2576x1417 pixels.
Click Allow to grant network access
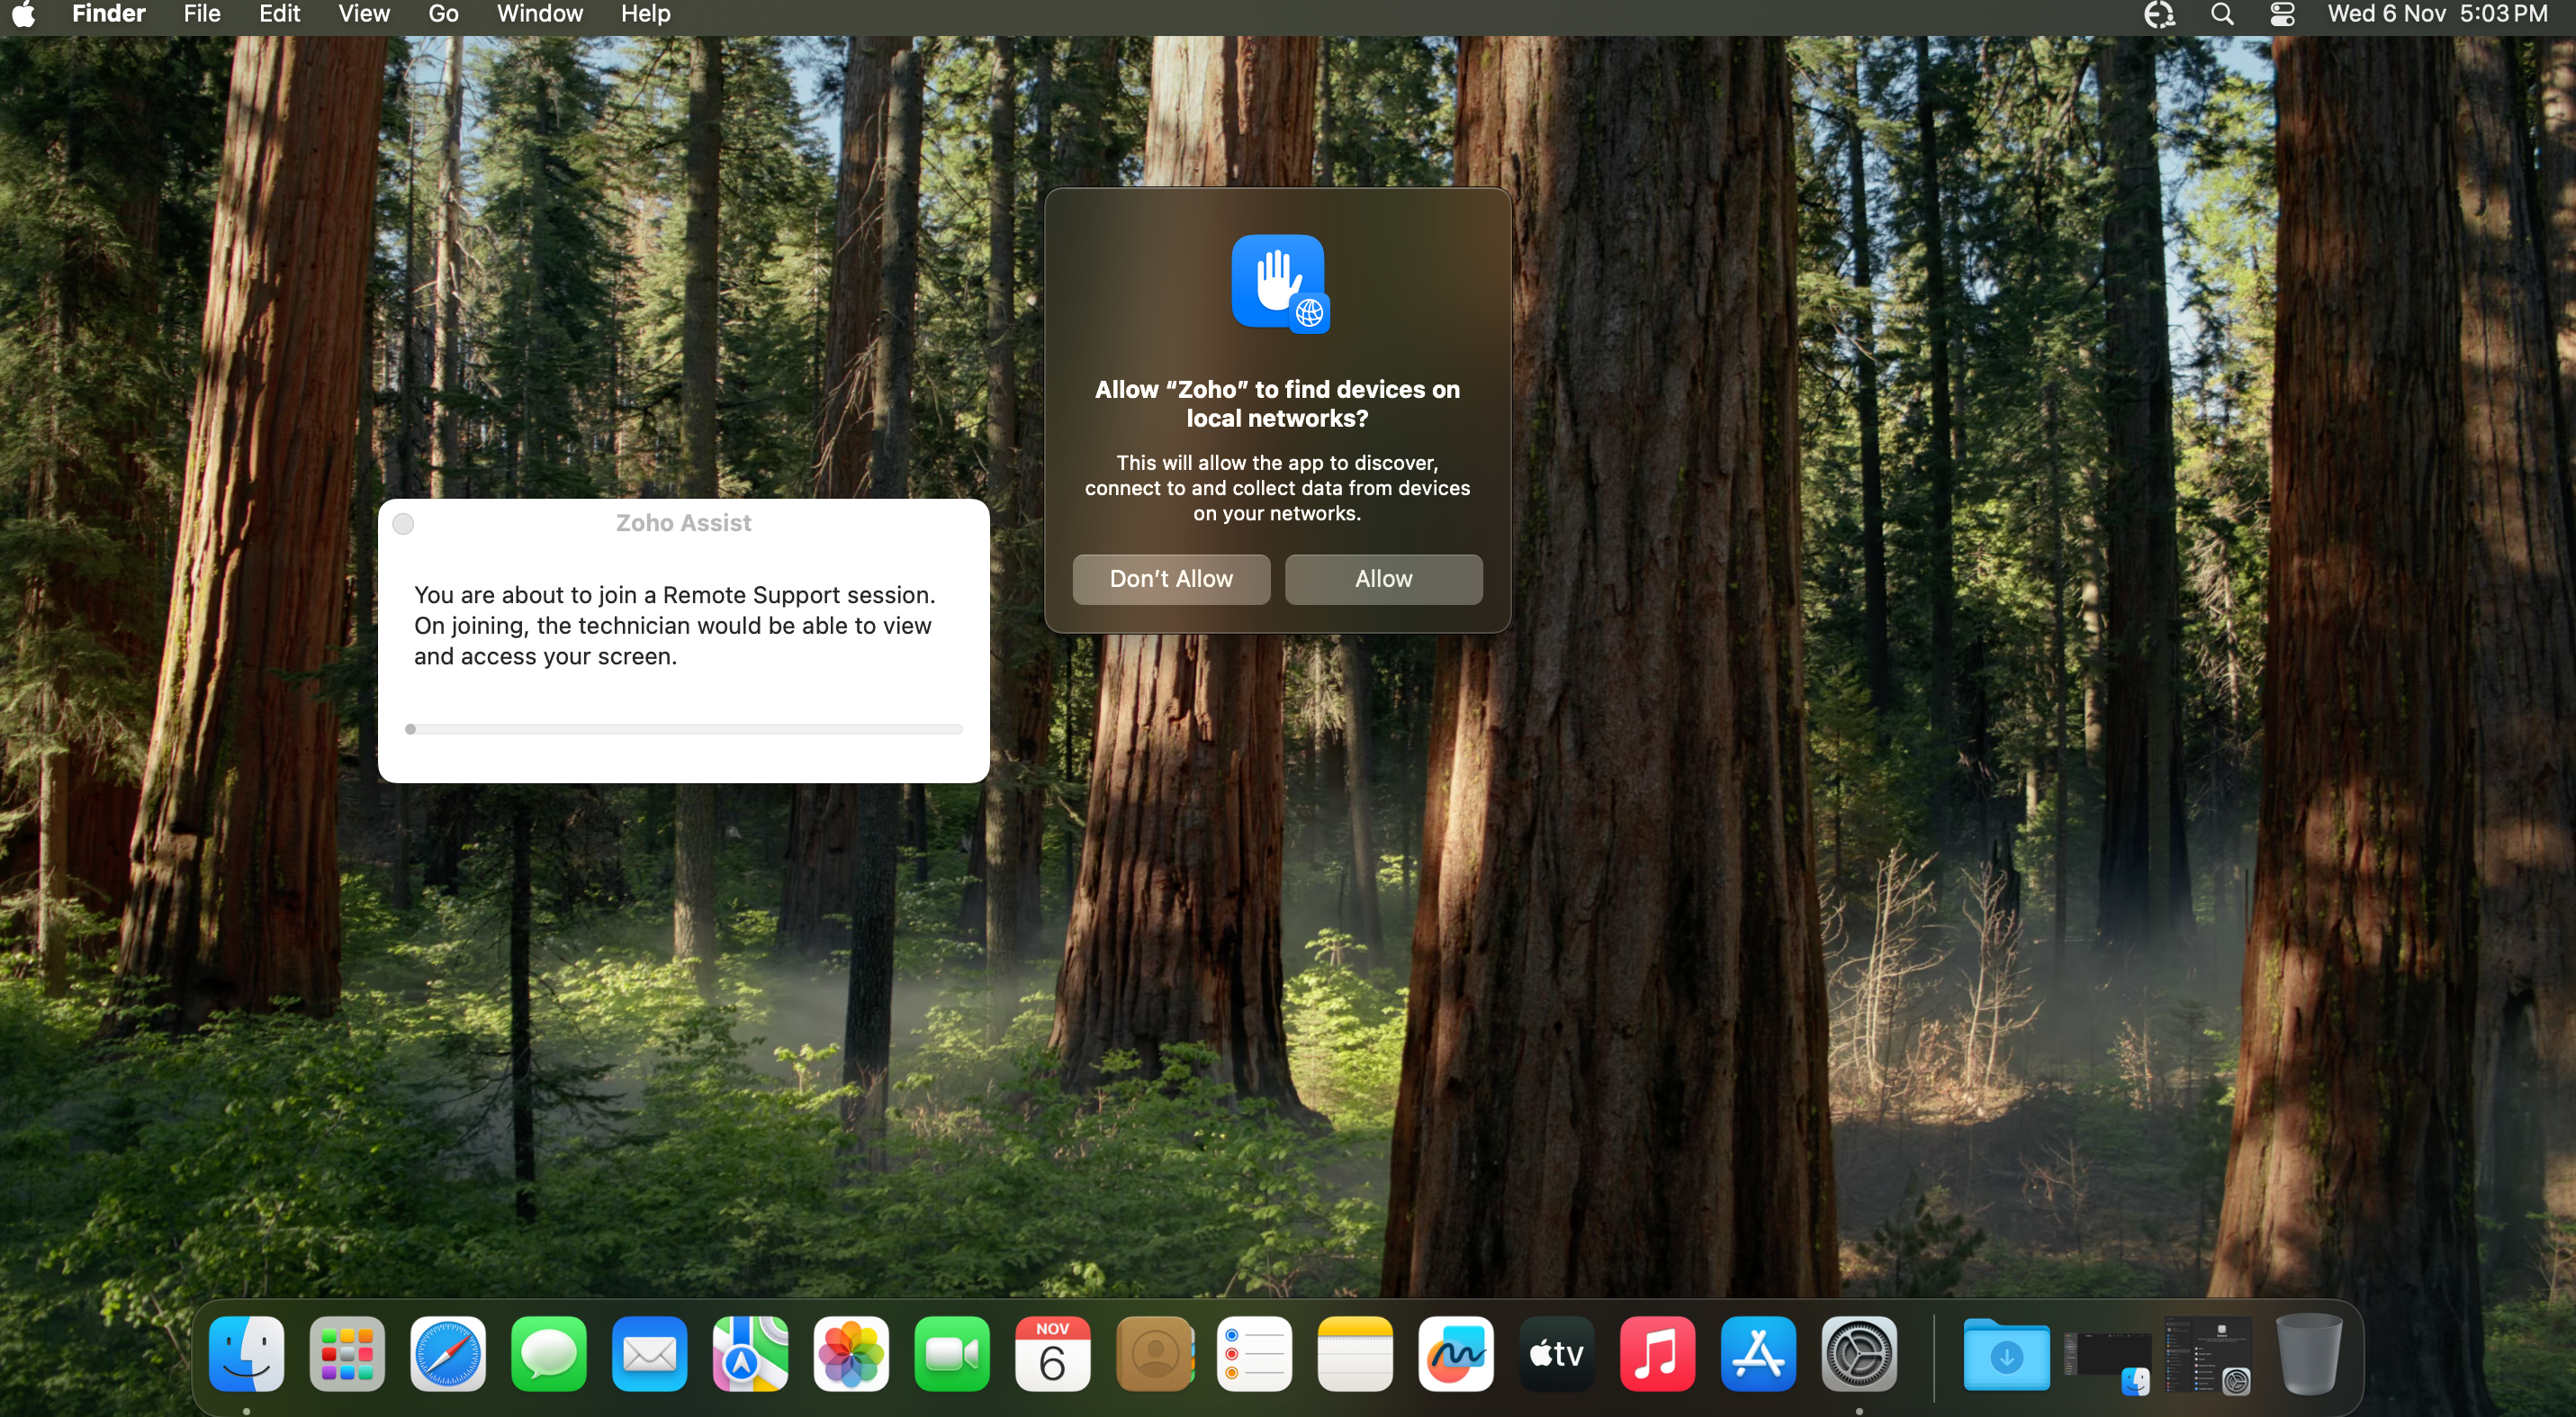click(x=1383, y=579)
